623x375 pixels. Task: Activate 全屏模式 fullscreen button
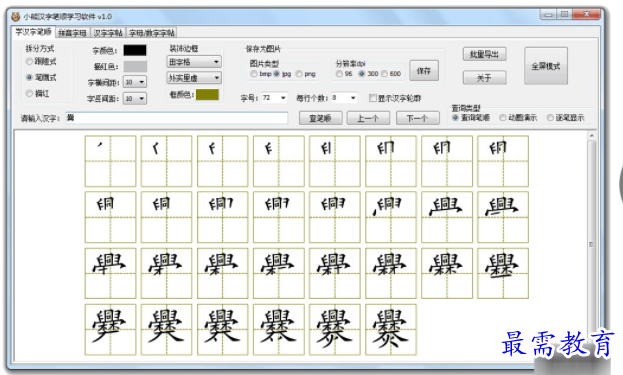pos(546,66)
